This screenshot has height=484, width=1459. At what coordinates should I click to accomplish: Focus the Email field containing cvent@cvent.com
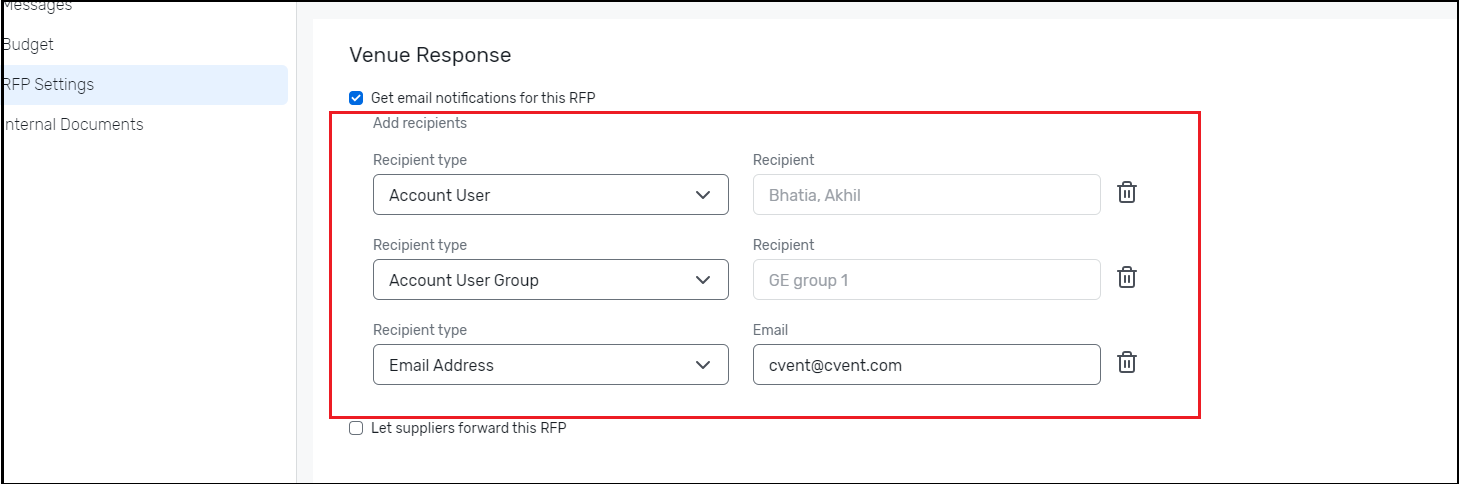click(927, 365)
